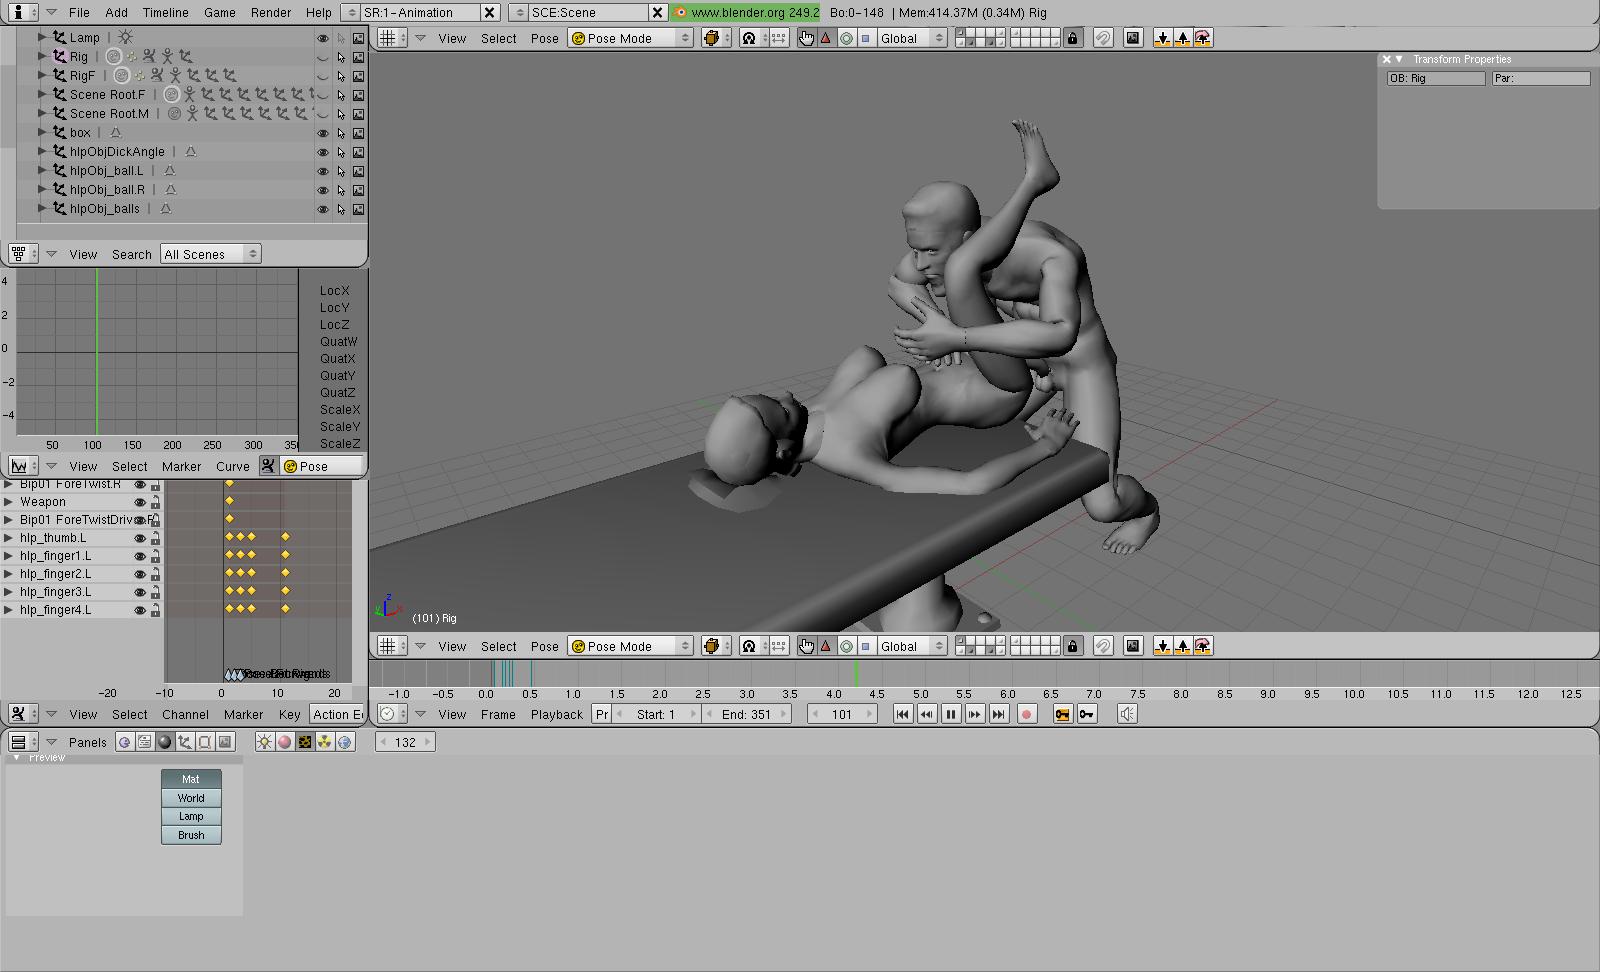Image resolution: width=1600 pixels, height=972 pixels.
Task: Click the World button in Preview panel
Action: coord(191,798)
